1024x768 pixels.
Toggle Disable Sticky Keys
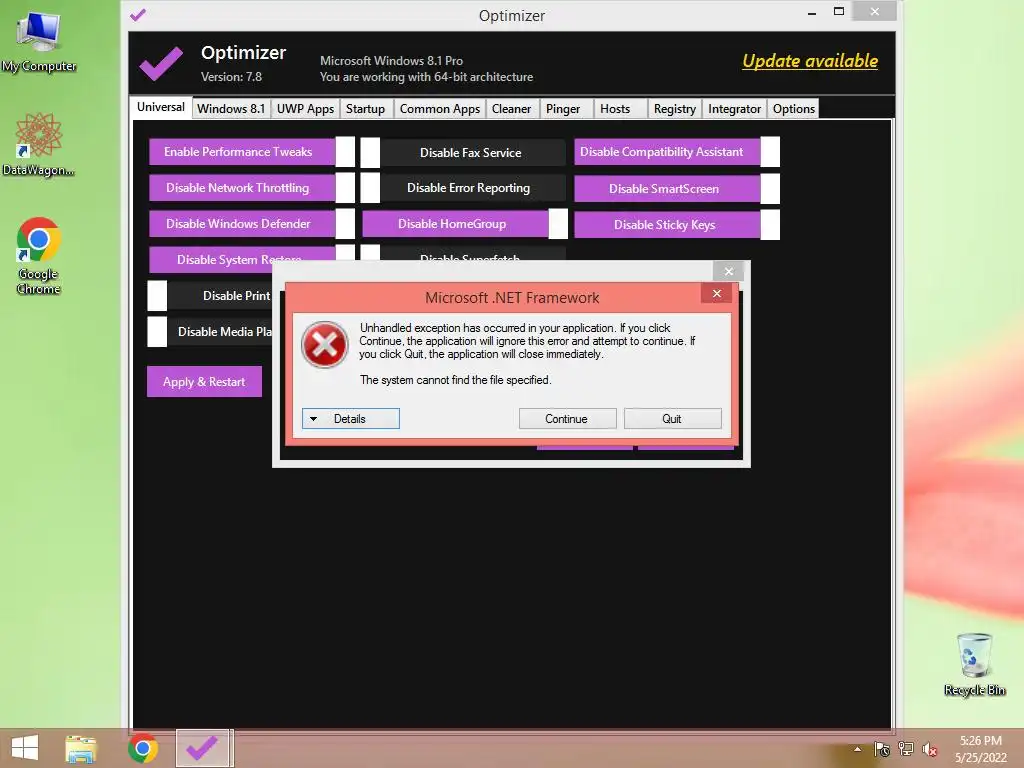pyautogui.click(x=677, y=224)
